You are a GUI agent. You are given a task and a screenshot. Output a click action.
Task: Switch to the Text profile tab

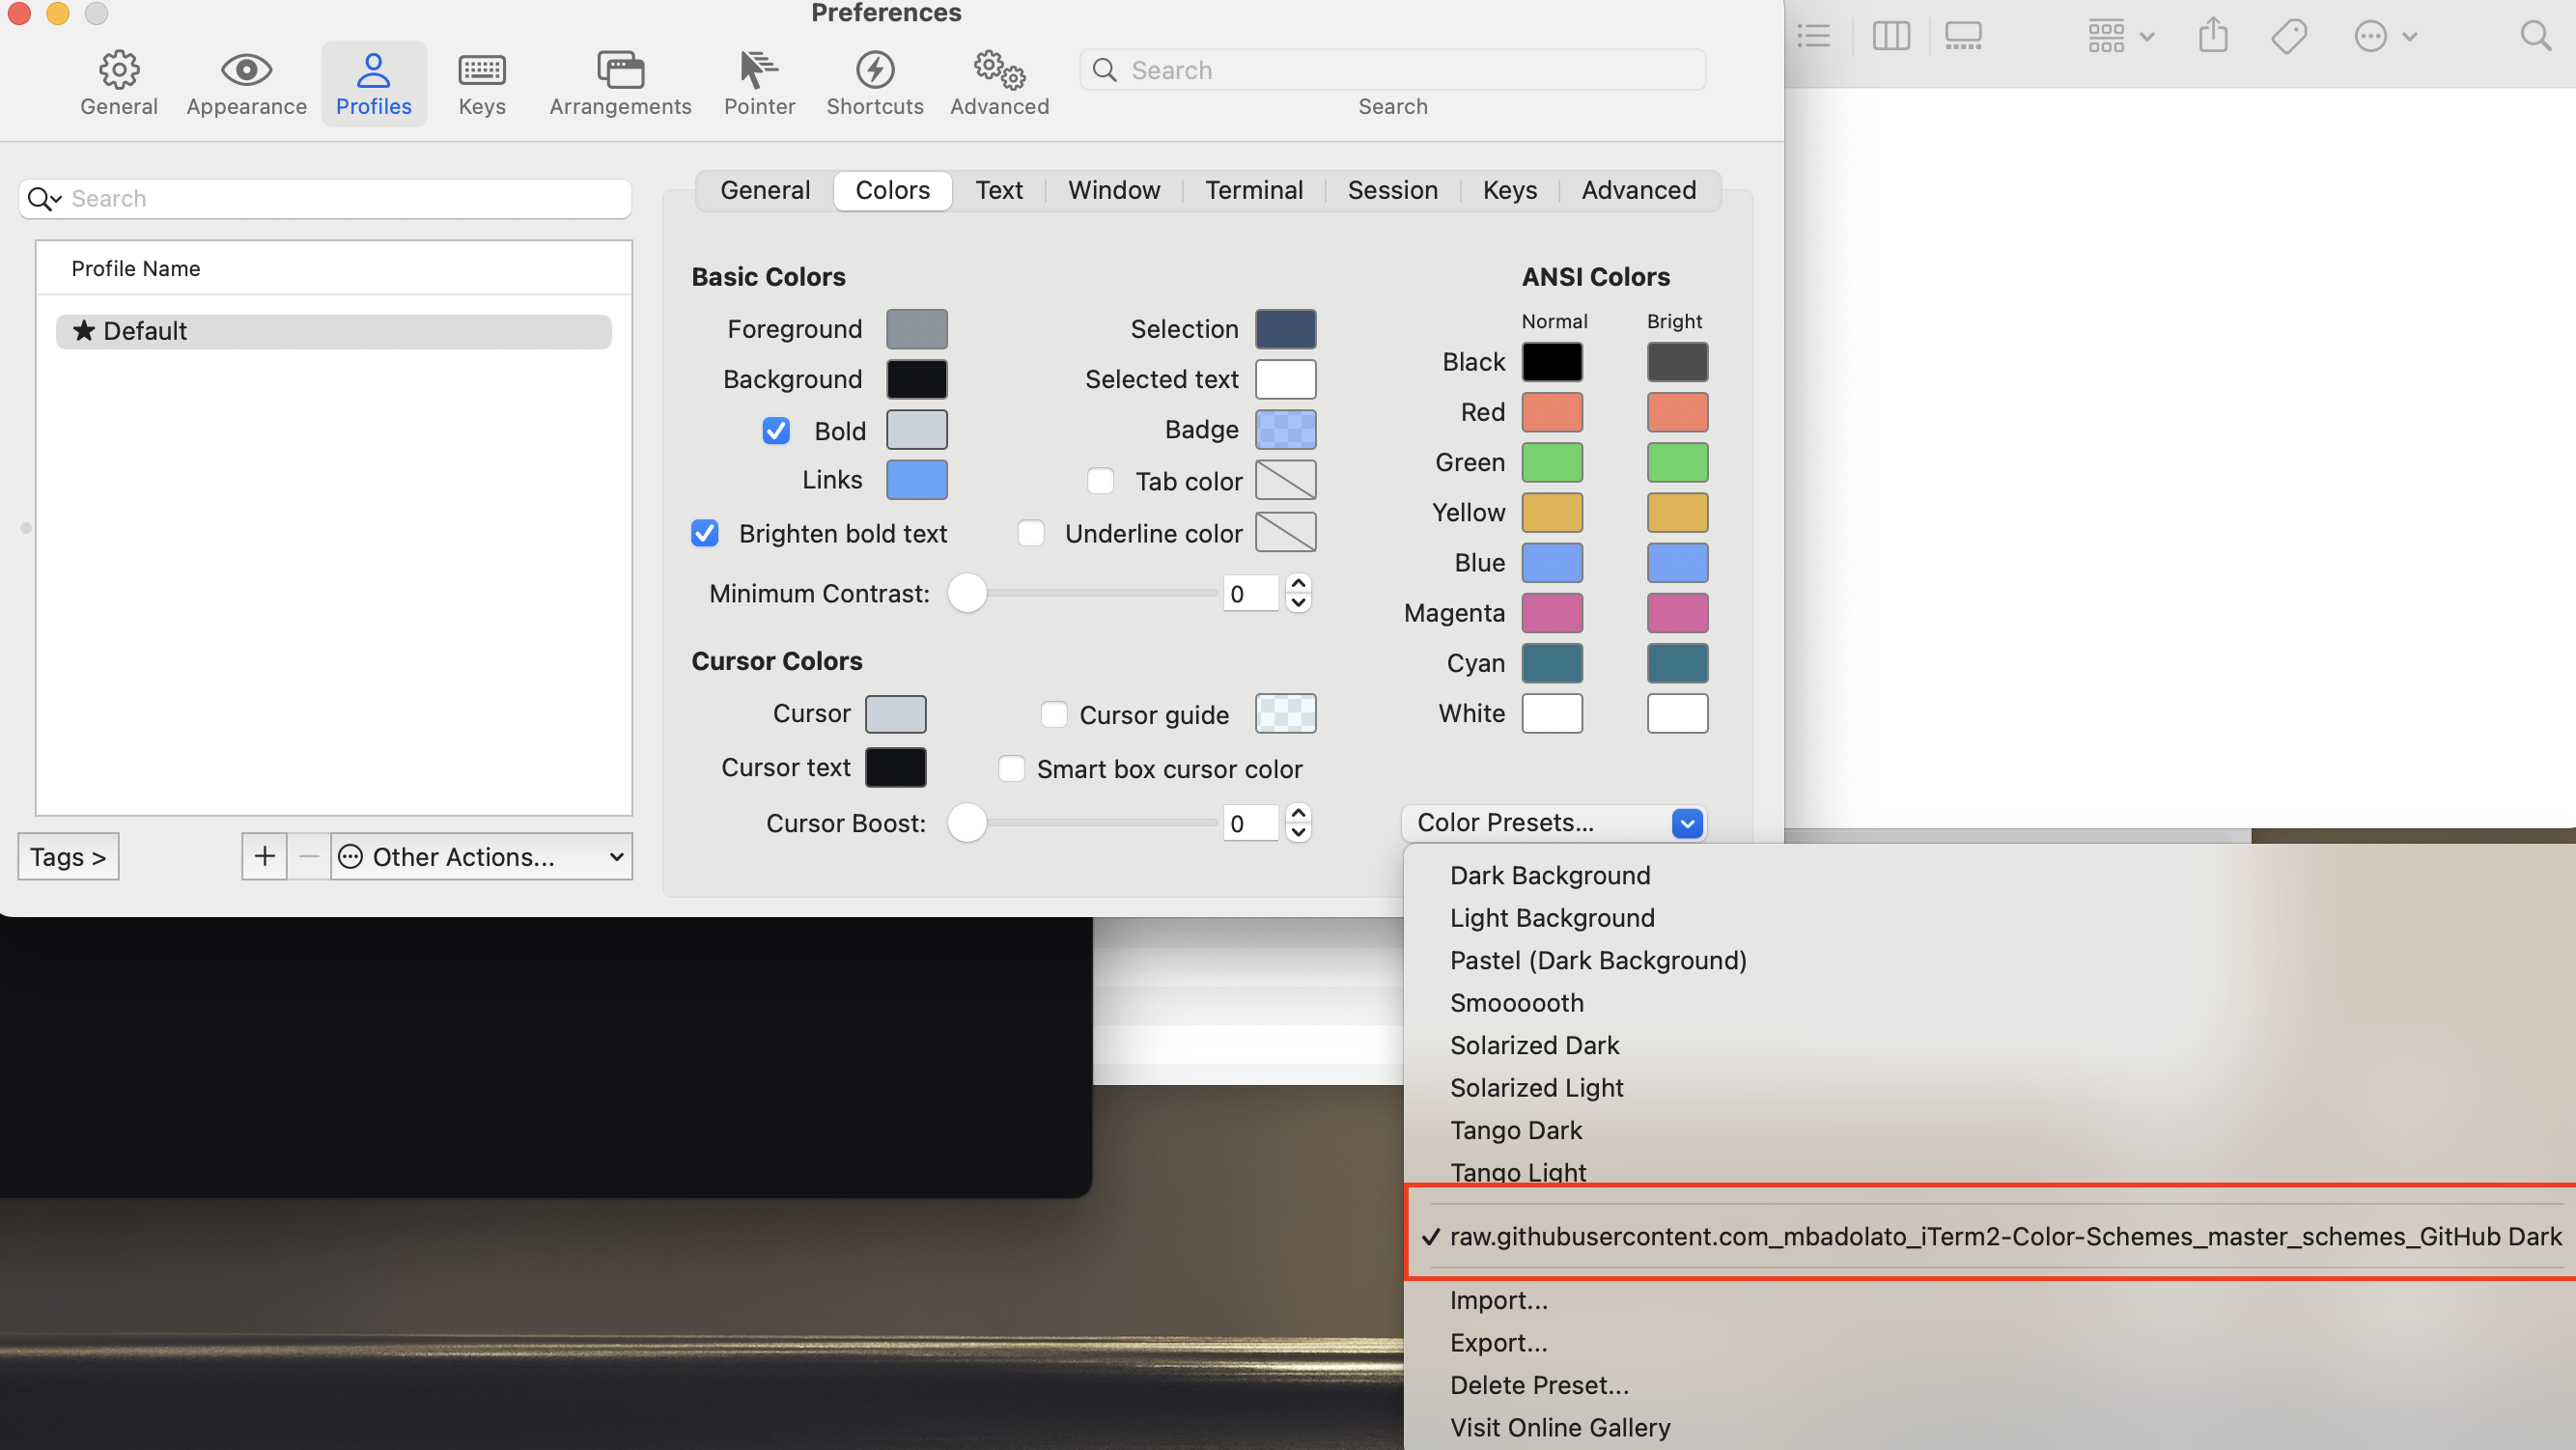pos(998,190)
